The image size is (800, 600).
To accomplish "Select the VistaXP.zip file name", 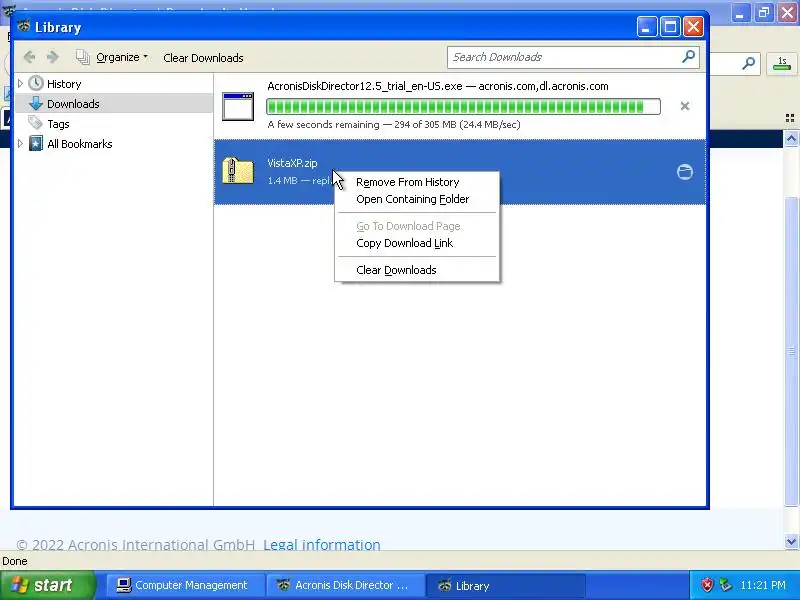I will (x=292, y=163).
